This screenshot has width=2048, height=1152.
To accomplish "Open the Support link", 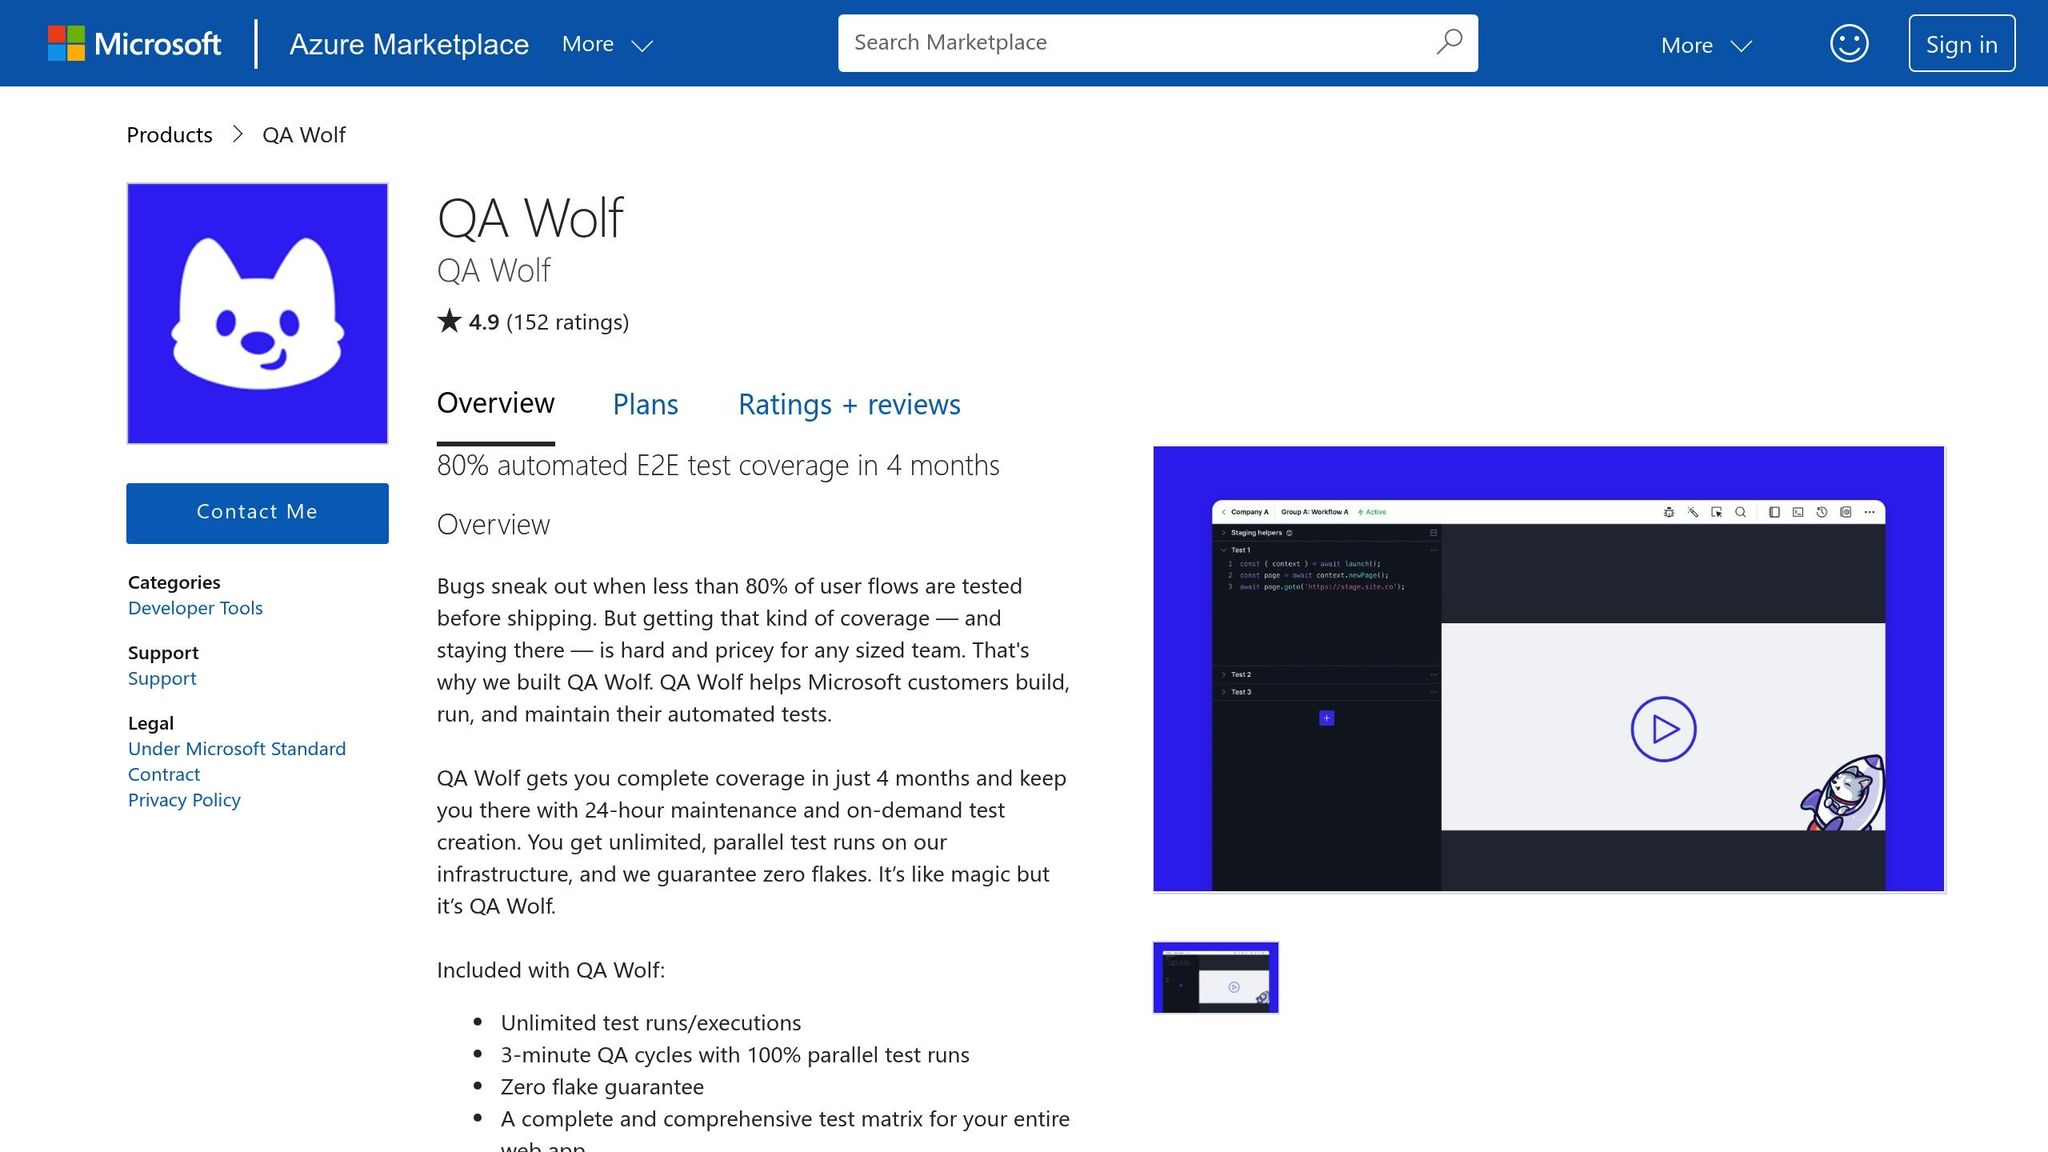I will [162, 678].
